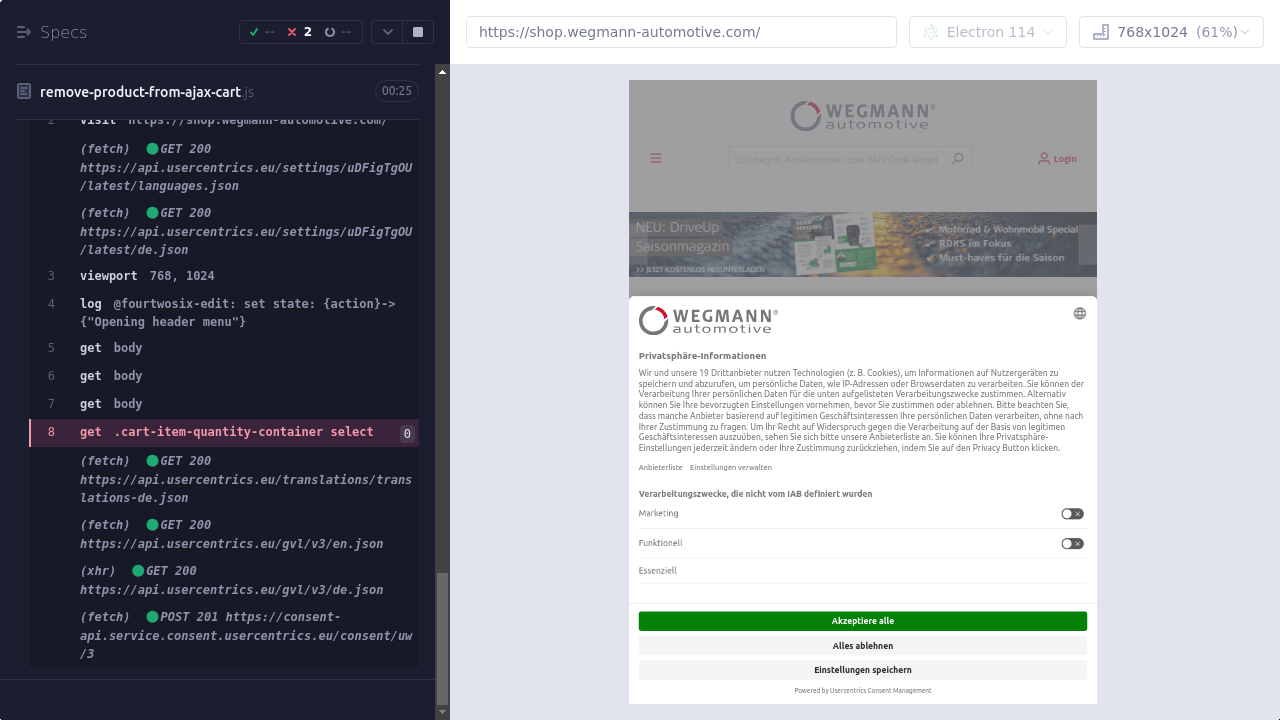Image resolution: width=1280 pixels, height=720 pixels.
Task: Click the Alles ablehnen button
Action: pos(862,646)
